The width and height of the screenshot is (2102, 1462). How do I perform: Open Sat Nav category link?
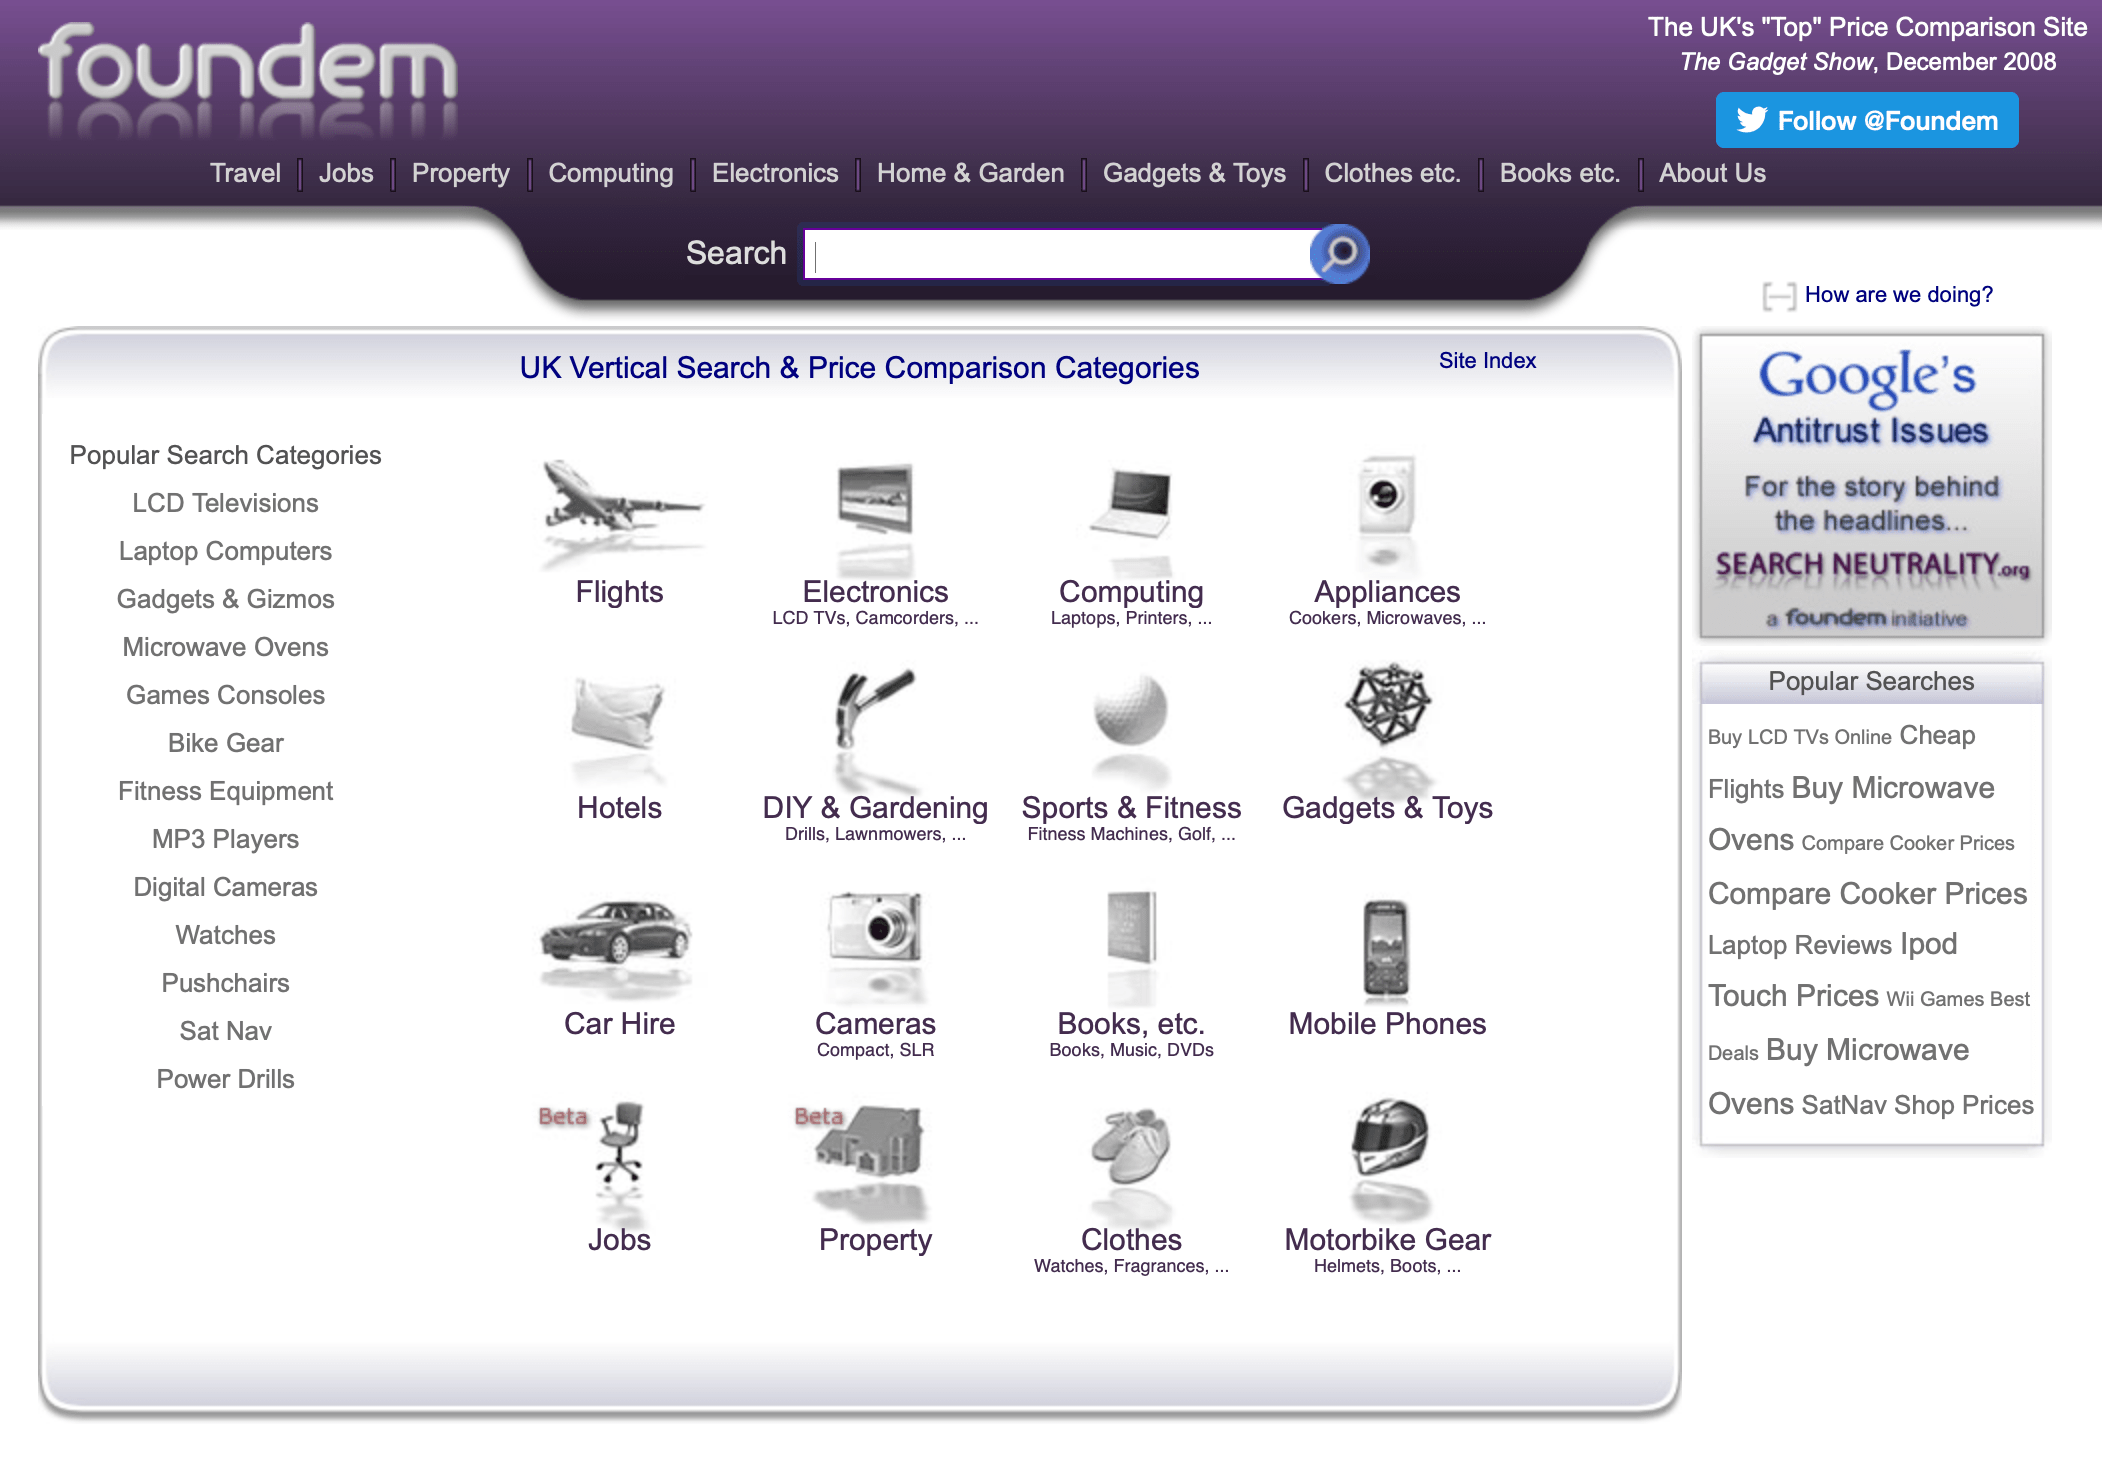(x=225, y=1031)
